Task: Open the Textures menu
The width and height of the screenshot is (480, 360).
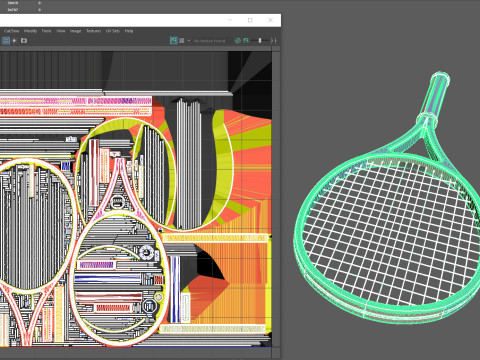Action: pyautogui.click(x=94, y=31)
